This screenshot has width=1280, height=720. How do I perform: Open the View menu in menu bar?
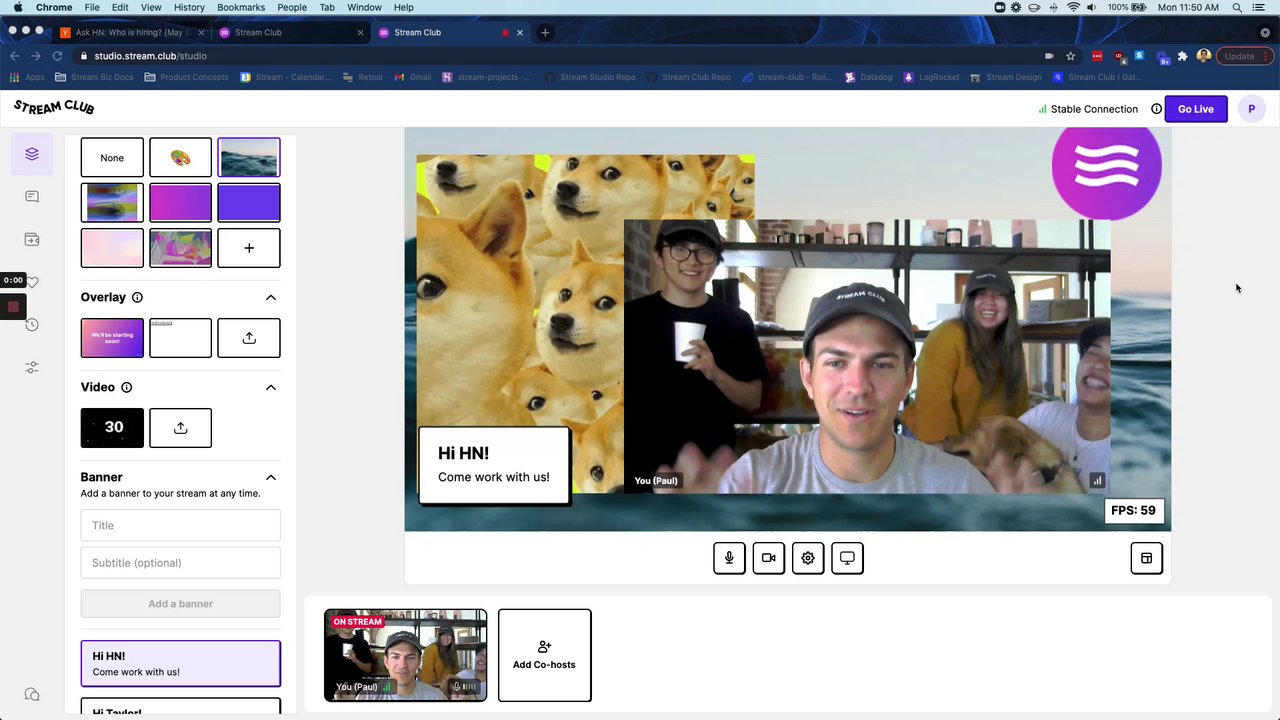[151, 7]
